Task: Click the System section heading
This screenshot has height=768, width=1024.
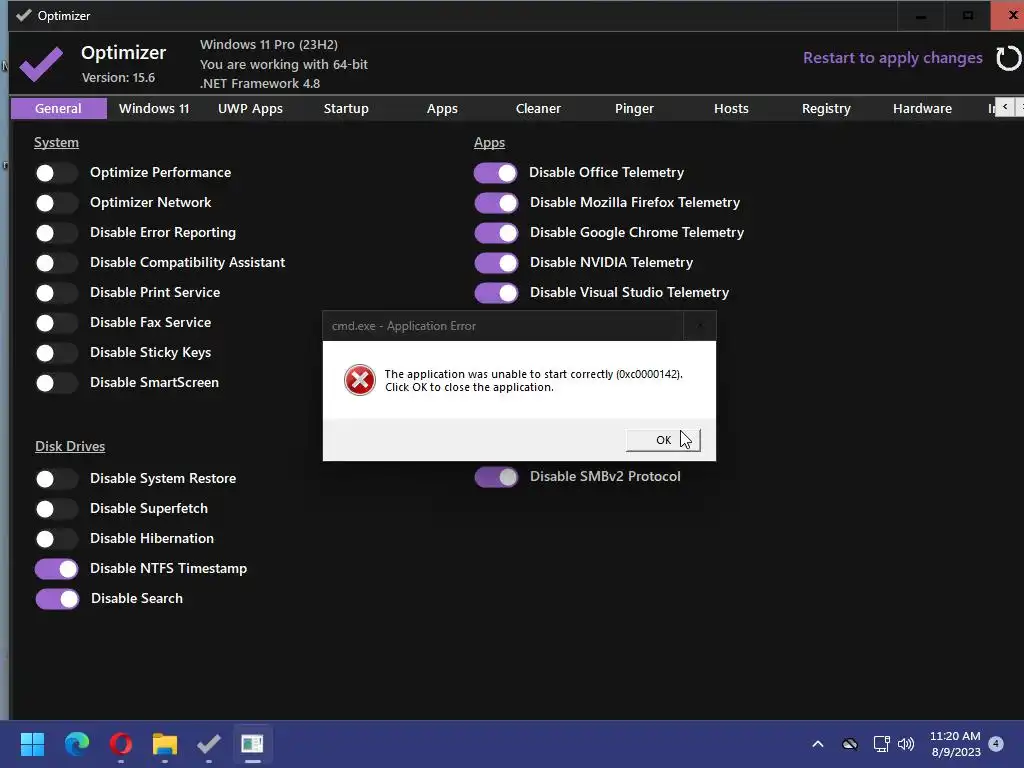Action: (x=56, y=142)
